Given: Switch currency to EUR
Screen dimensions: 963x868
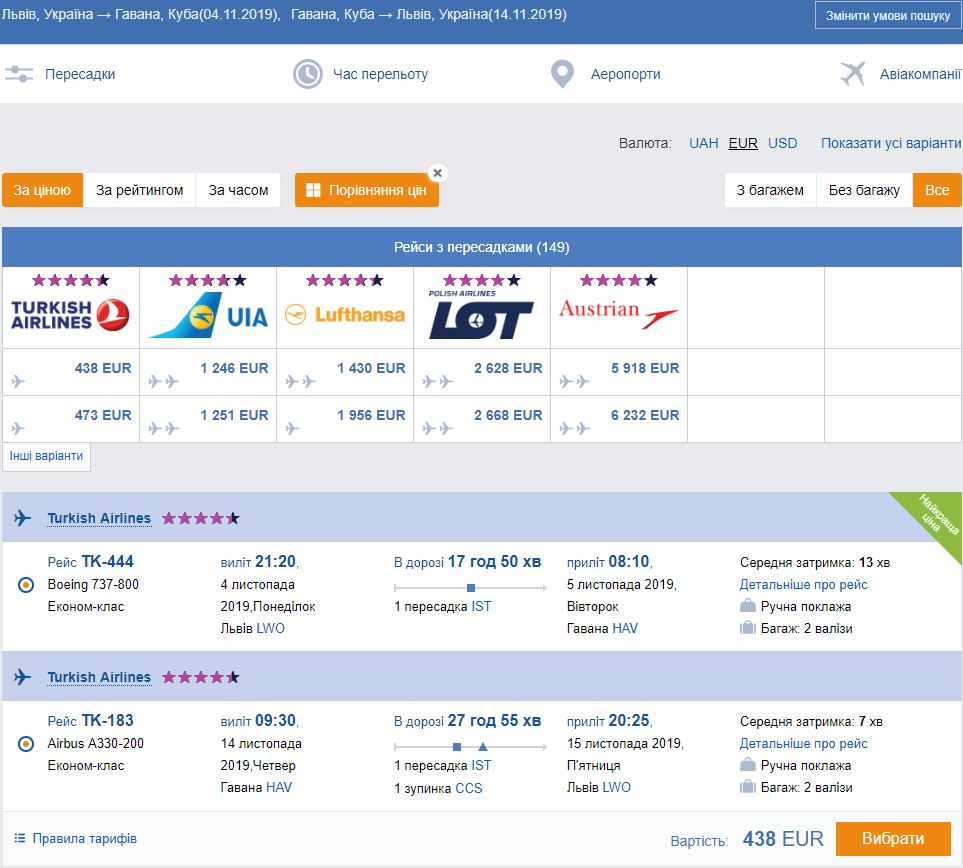Looking at the screenshot, I should tap(743, 143).
